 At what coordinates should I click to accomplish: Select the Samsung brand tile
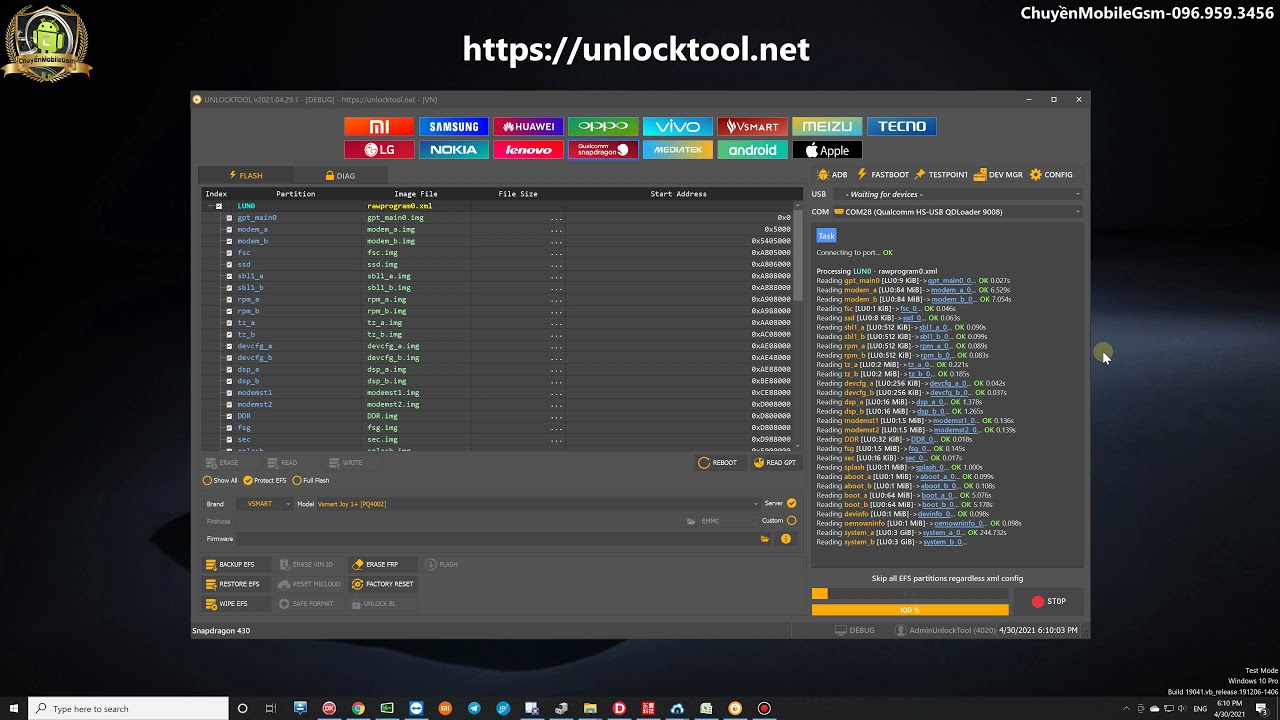coord(454,126)
